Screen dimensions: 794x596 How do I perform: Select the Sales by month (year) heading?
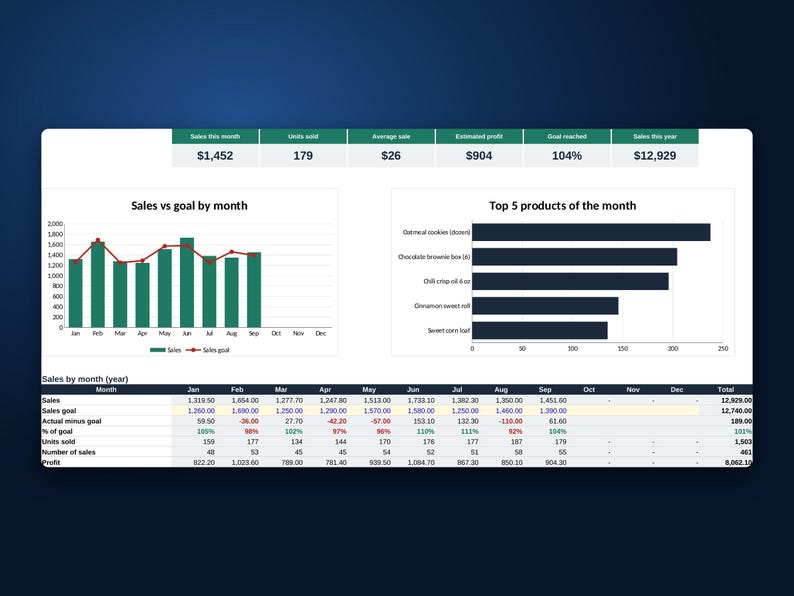pos(85,379)
